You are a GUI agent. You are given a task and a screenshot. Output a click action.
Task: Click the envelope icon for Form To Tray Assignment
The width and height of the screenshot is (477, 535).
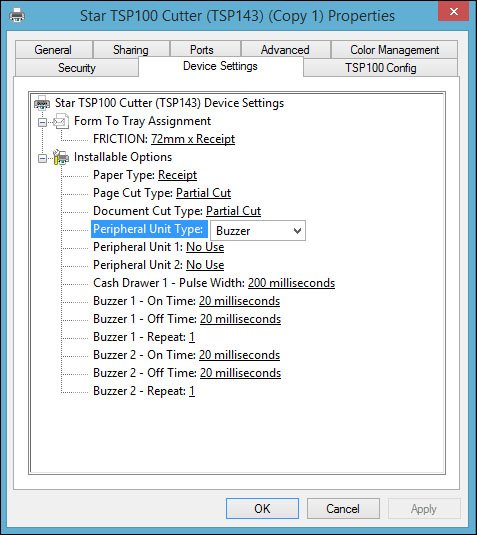click(x=61, y=121)
